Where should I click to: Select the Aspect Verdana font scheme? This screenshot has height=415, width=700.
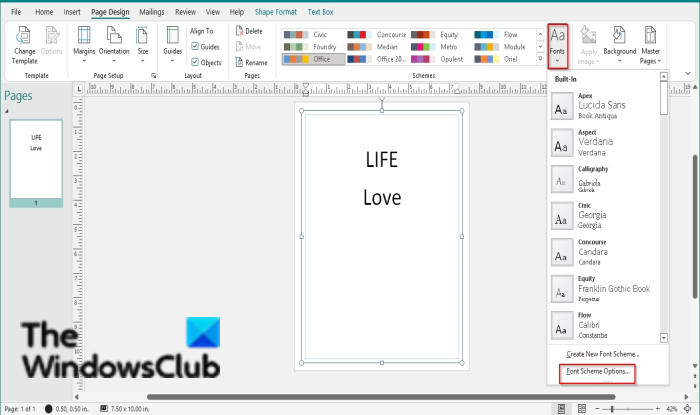click(x=605, y=143)
